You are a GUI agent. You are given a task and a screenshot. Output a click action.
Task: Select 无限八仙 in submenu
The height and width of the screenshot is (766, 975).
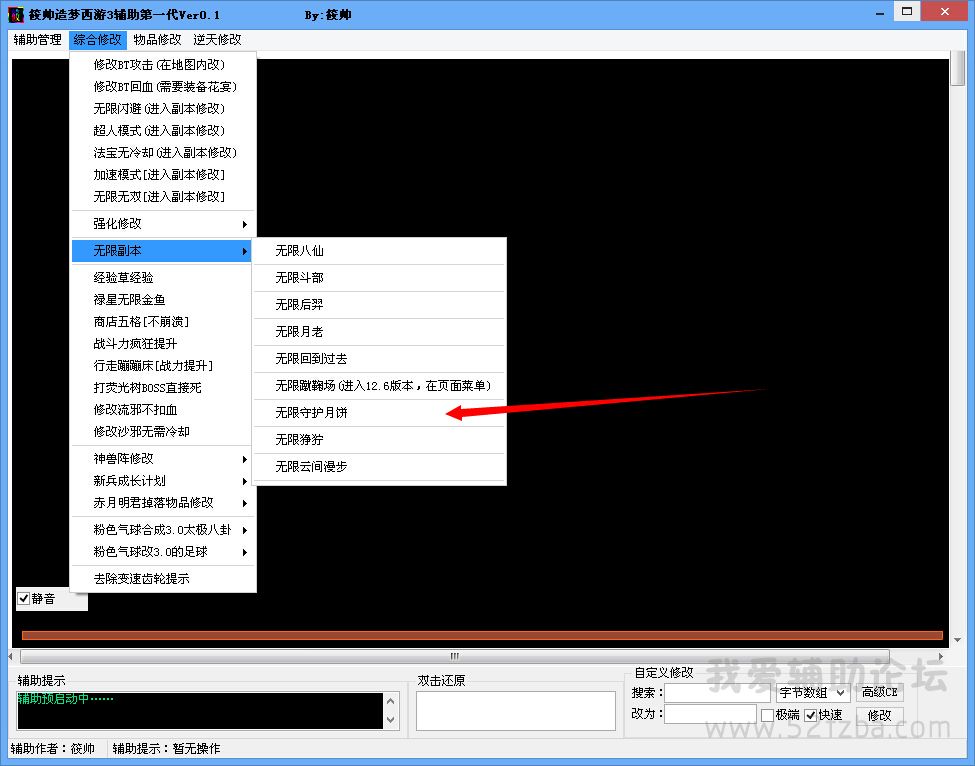click(379, 251)
